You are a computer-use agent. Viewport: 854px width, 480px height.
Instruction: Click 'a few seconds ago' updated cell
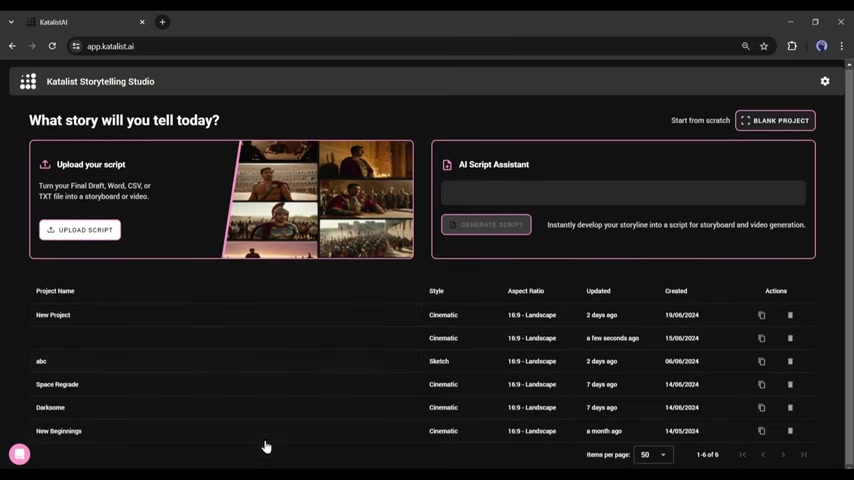(x=612, y=338)
